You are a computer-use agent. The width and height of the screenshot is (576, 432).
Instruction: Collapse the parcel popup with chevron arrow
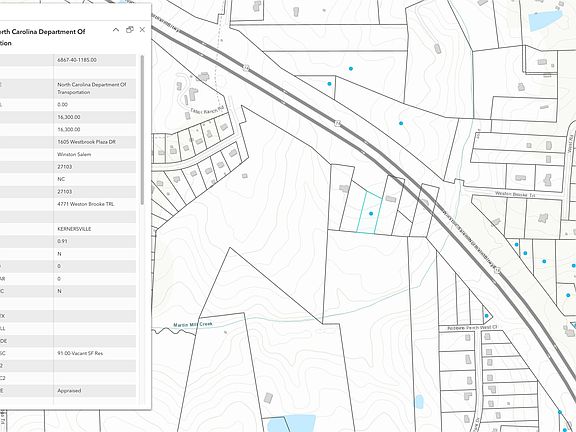[116, 30]
